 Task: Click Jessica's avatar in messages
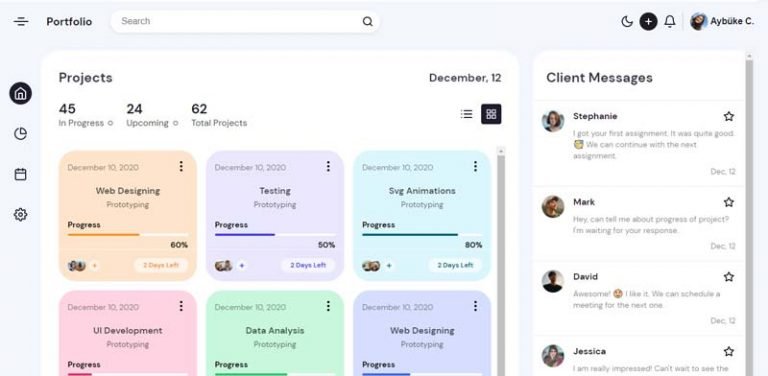(x=553, y=356)
